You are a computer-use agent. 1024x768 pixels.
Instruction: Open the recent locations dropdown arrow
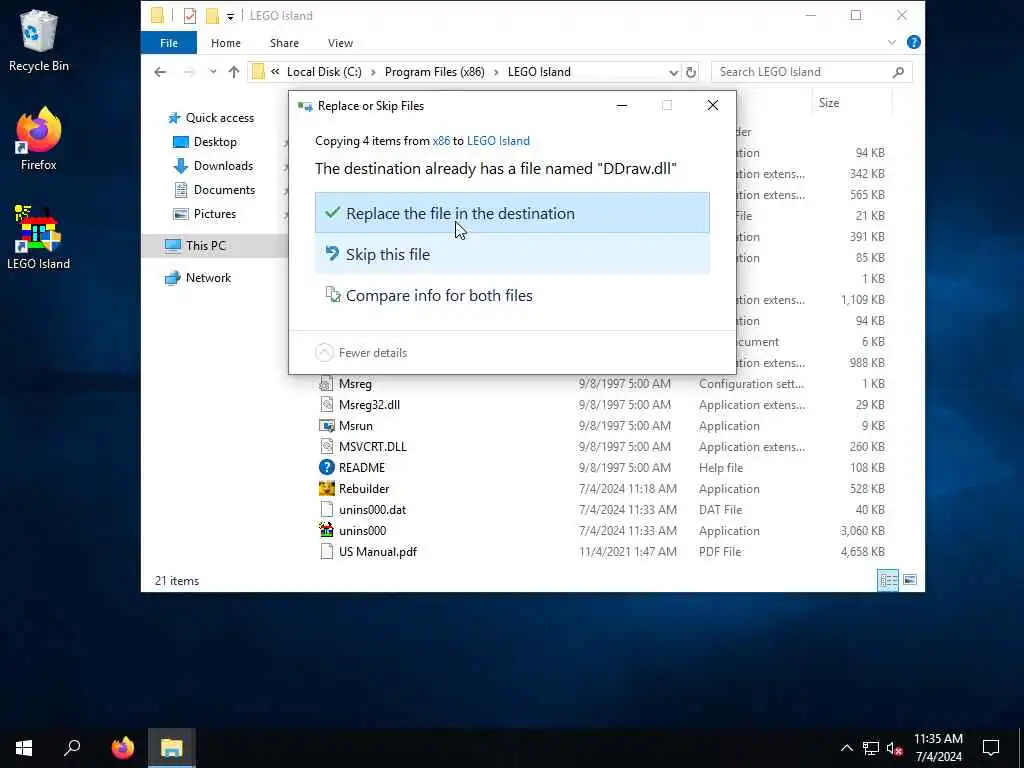coord(213,72)
